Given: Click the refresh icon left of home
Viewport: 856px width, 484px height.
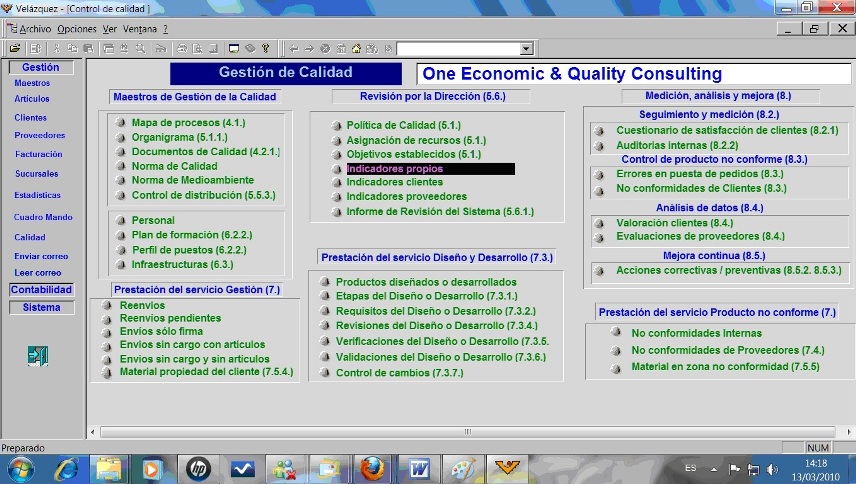Looking at the screenshot, I should (341, 49).
